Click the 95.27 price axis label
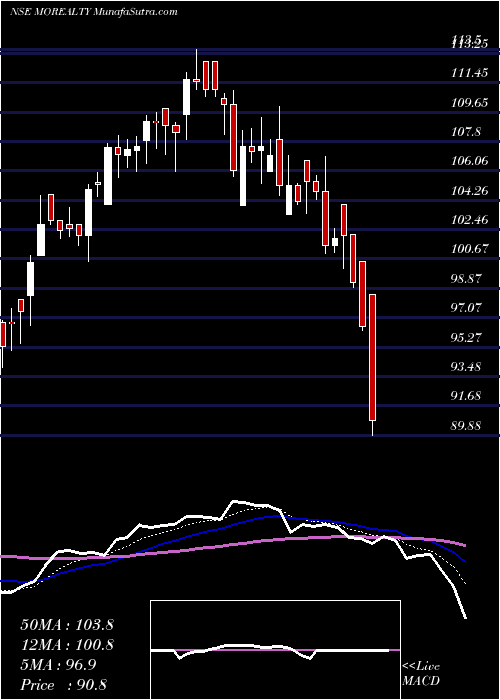 coord(466,338)
